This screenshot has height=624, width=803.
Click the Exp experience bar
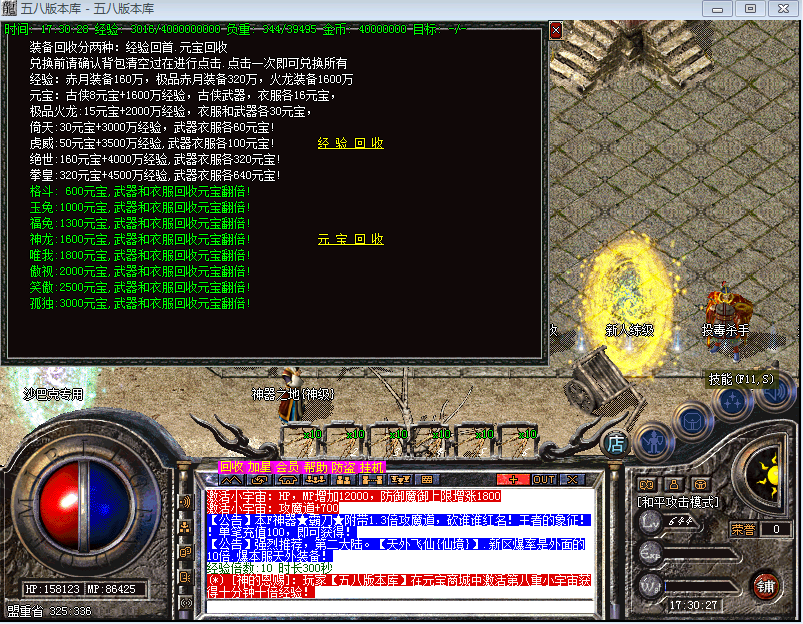coord(701,554)
